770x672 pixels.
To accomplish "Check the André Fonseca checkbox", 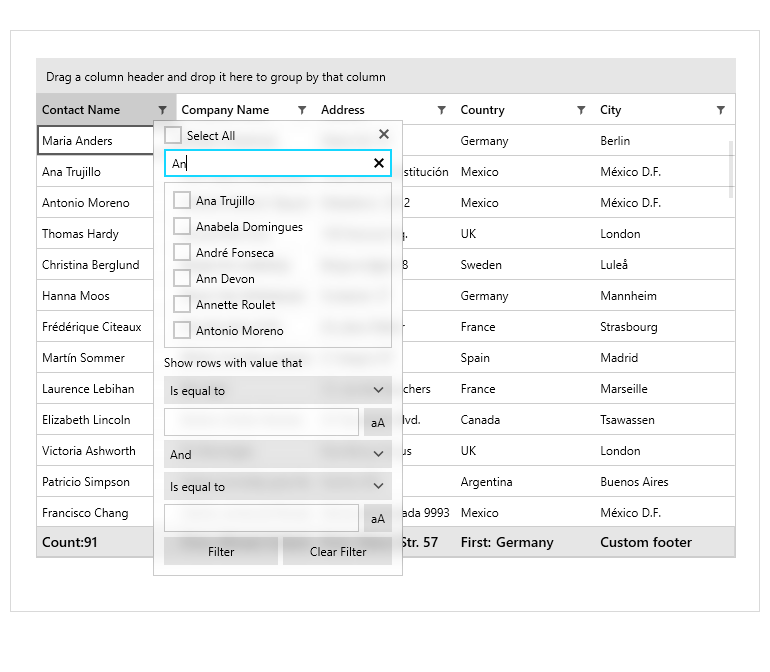I will point(182,252).
